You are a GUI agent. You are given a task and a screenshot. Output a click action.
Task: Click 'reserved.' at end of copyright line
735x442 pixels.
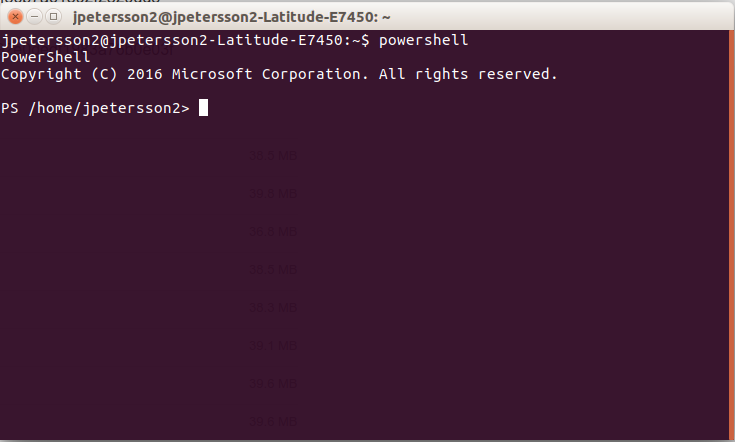click(x=518, y=74)
